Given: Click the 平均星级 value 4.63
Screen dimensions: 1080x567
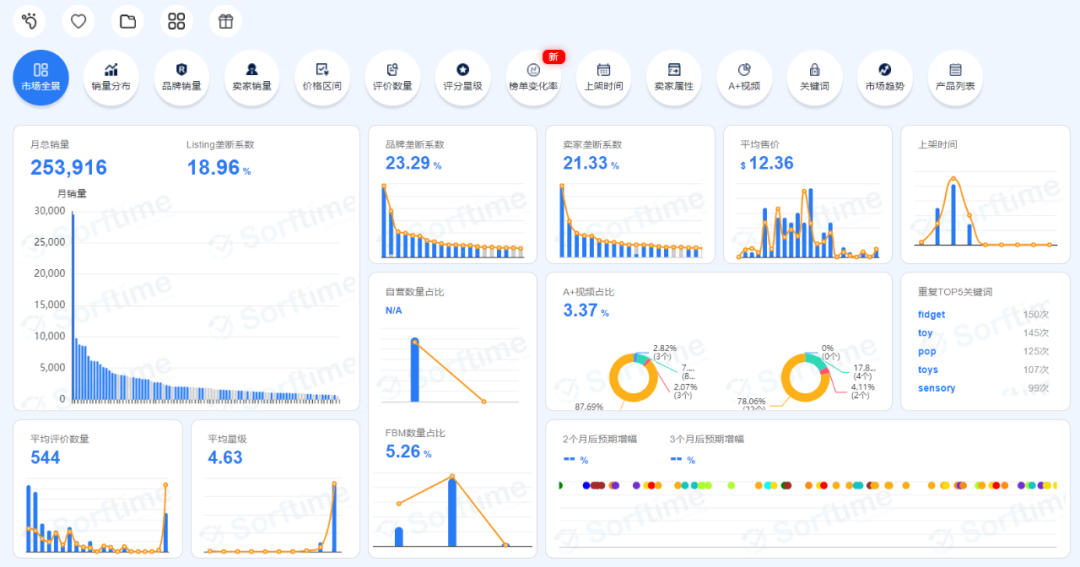Looking at the screenshot, I should tap(225, 458).
